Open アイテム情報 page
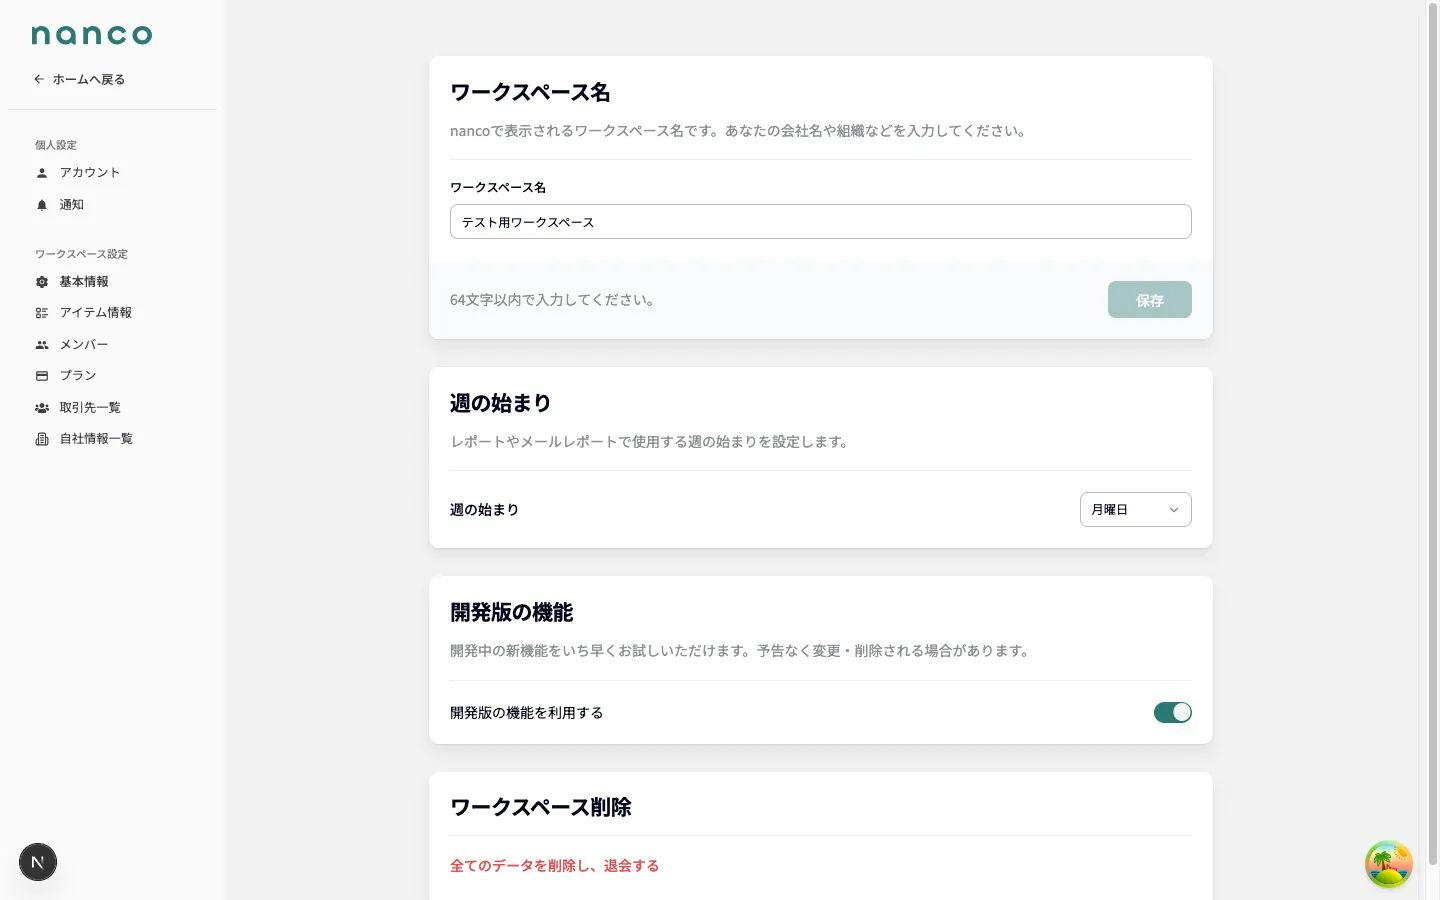1440x900 pixels. 95,313
